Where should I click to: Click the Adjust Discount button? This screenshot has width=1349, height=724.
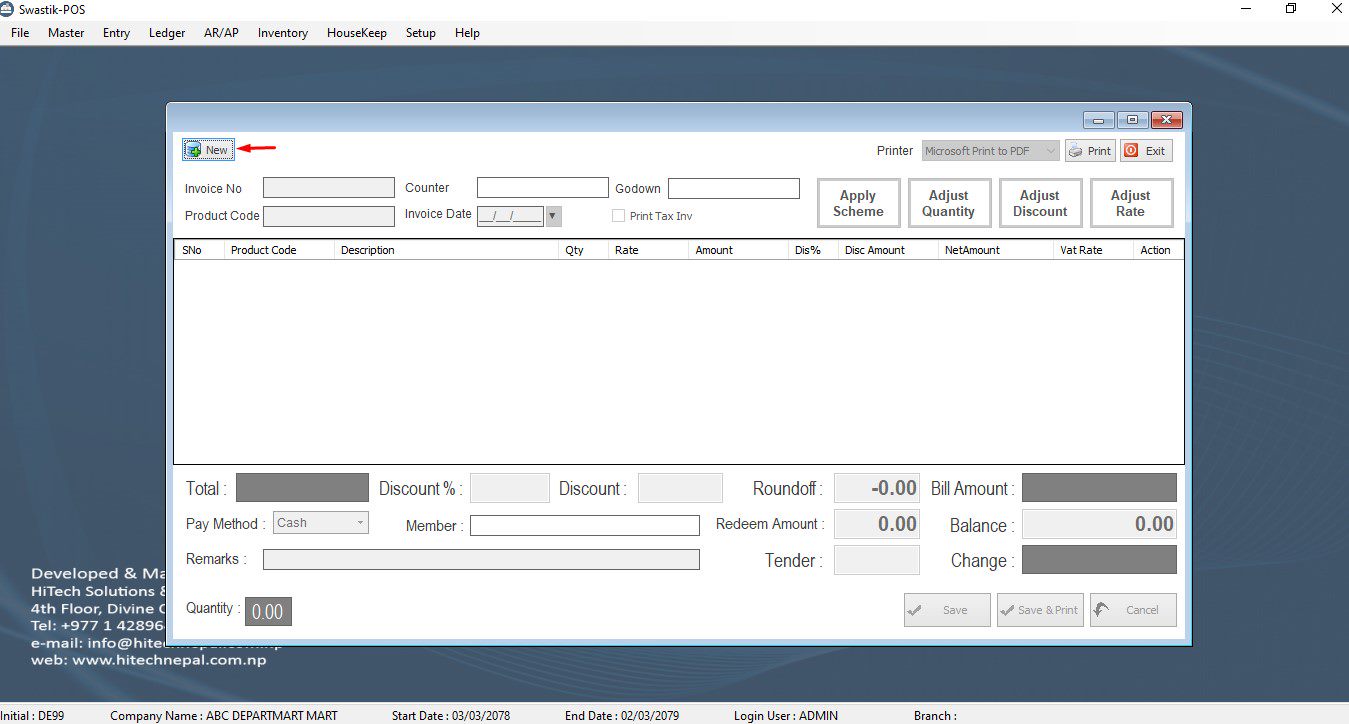(x=1039, y=204)
